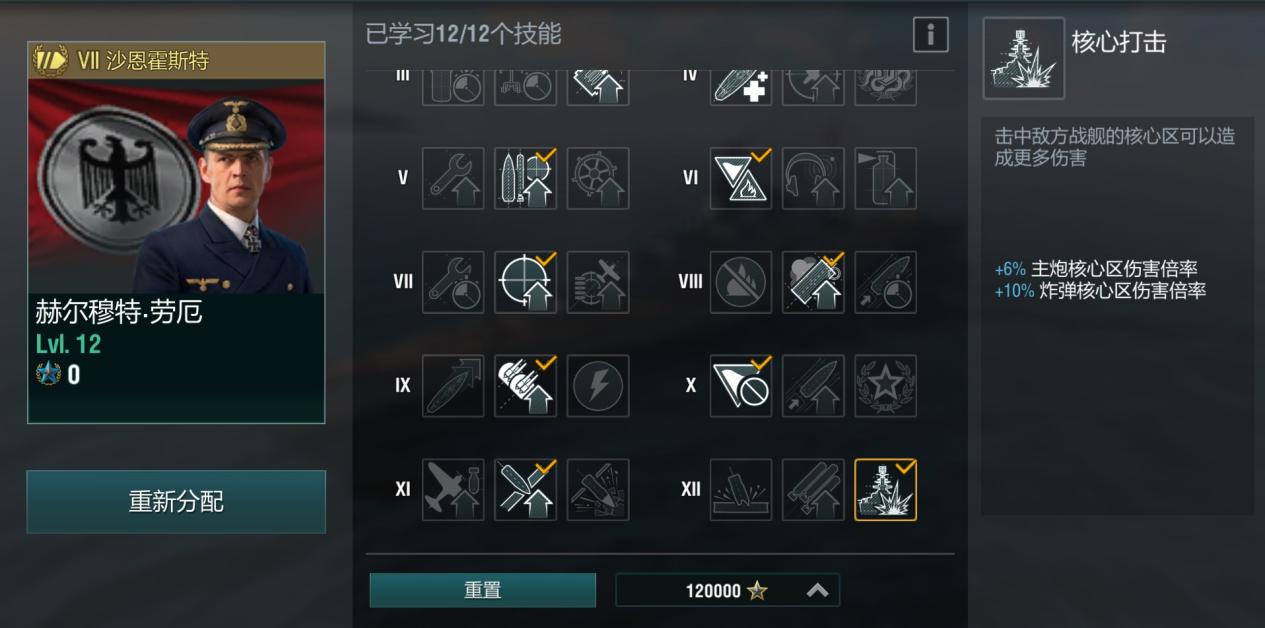1265x628 pixels.
Task: Click the 重新分配 button
Action: (176, 502)
